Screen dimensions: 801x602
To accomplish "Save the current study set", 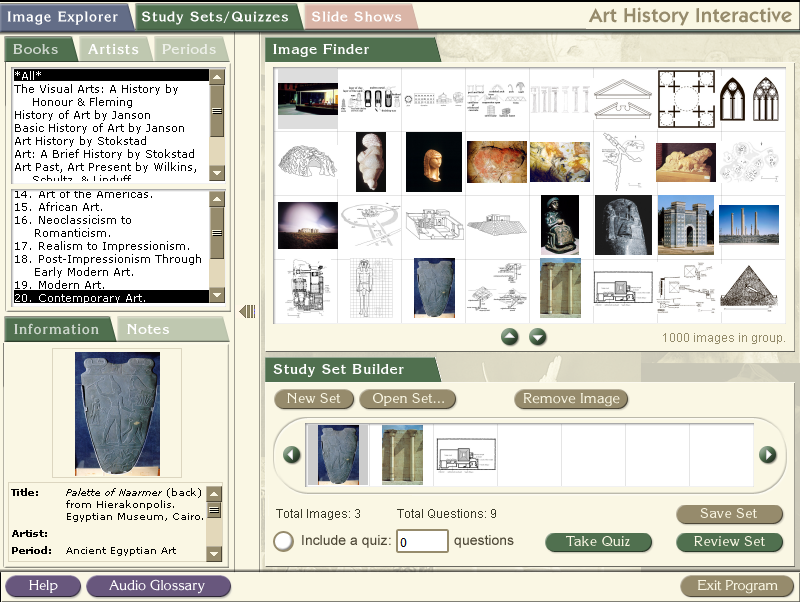I will pos(729,514).
